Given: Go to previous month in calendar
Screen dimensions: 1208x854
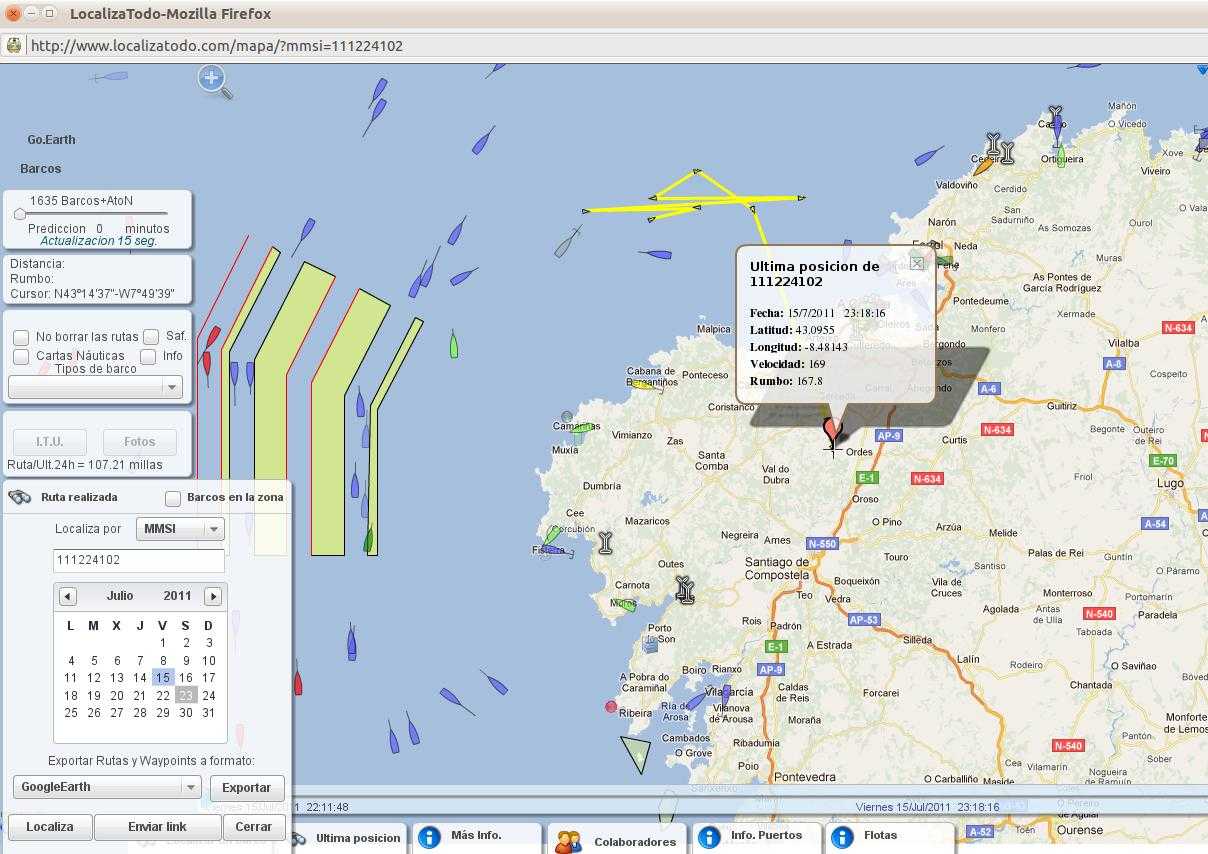Looking at the screenshot, I should coord(67,596).
